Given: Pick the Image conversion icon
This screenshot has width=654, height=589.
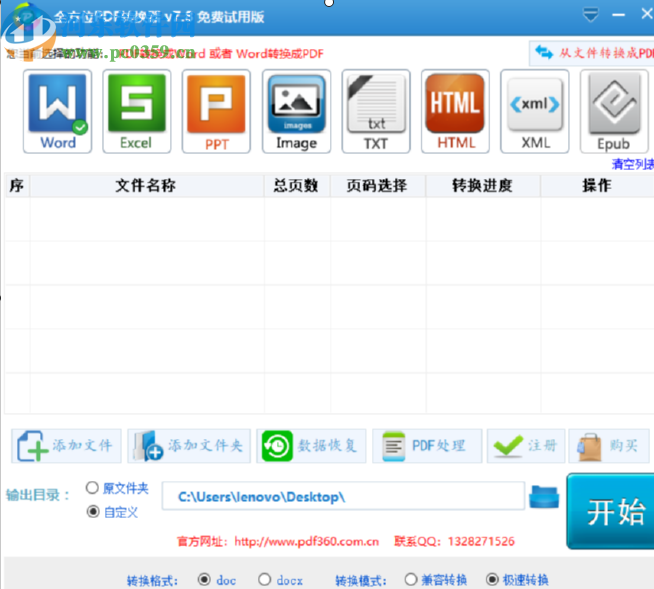Looking at the screenshot, I should (x=296, y=111).
